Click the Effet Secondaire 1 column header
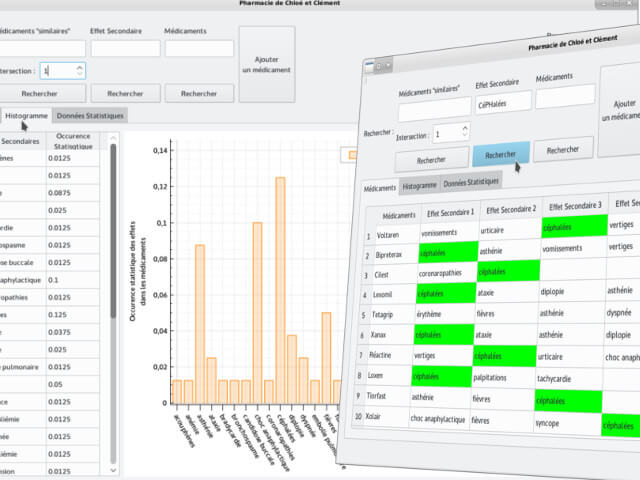The image size is (640, 480). [x=450, y=213]
